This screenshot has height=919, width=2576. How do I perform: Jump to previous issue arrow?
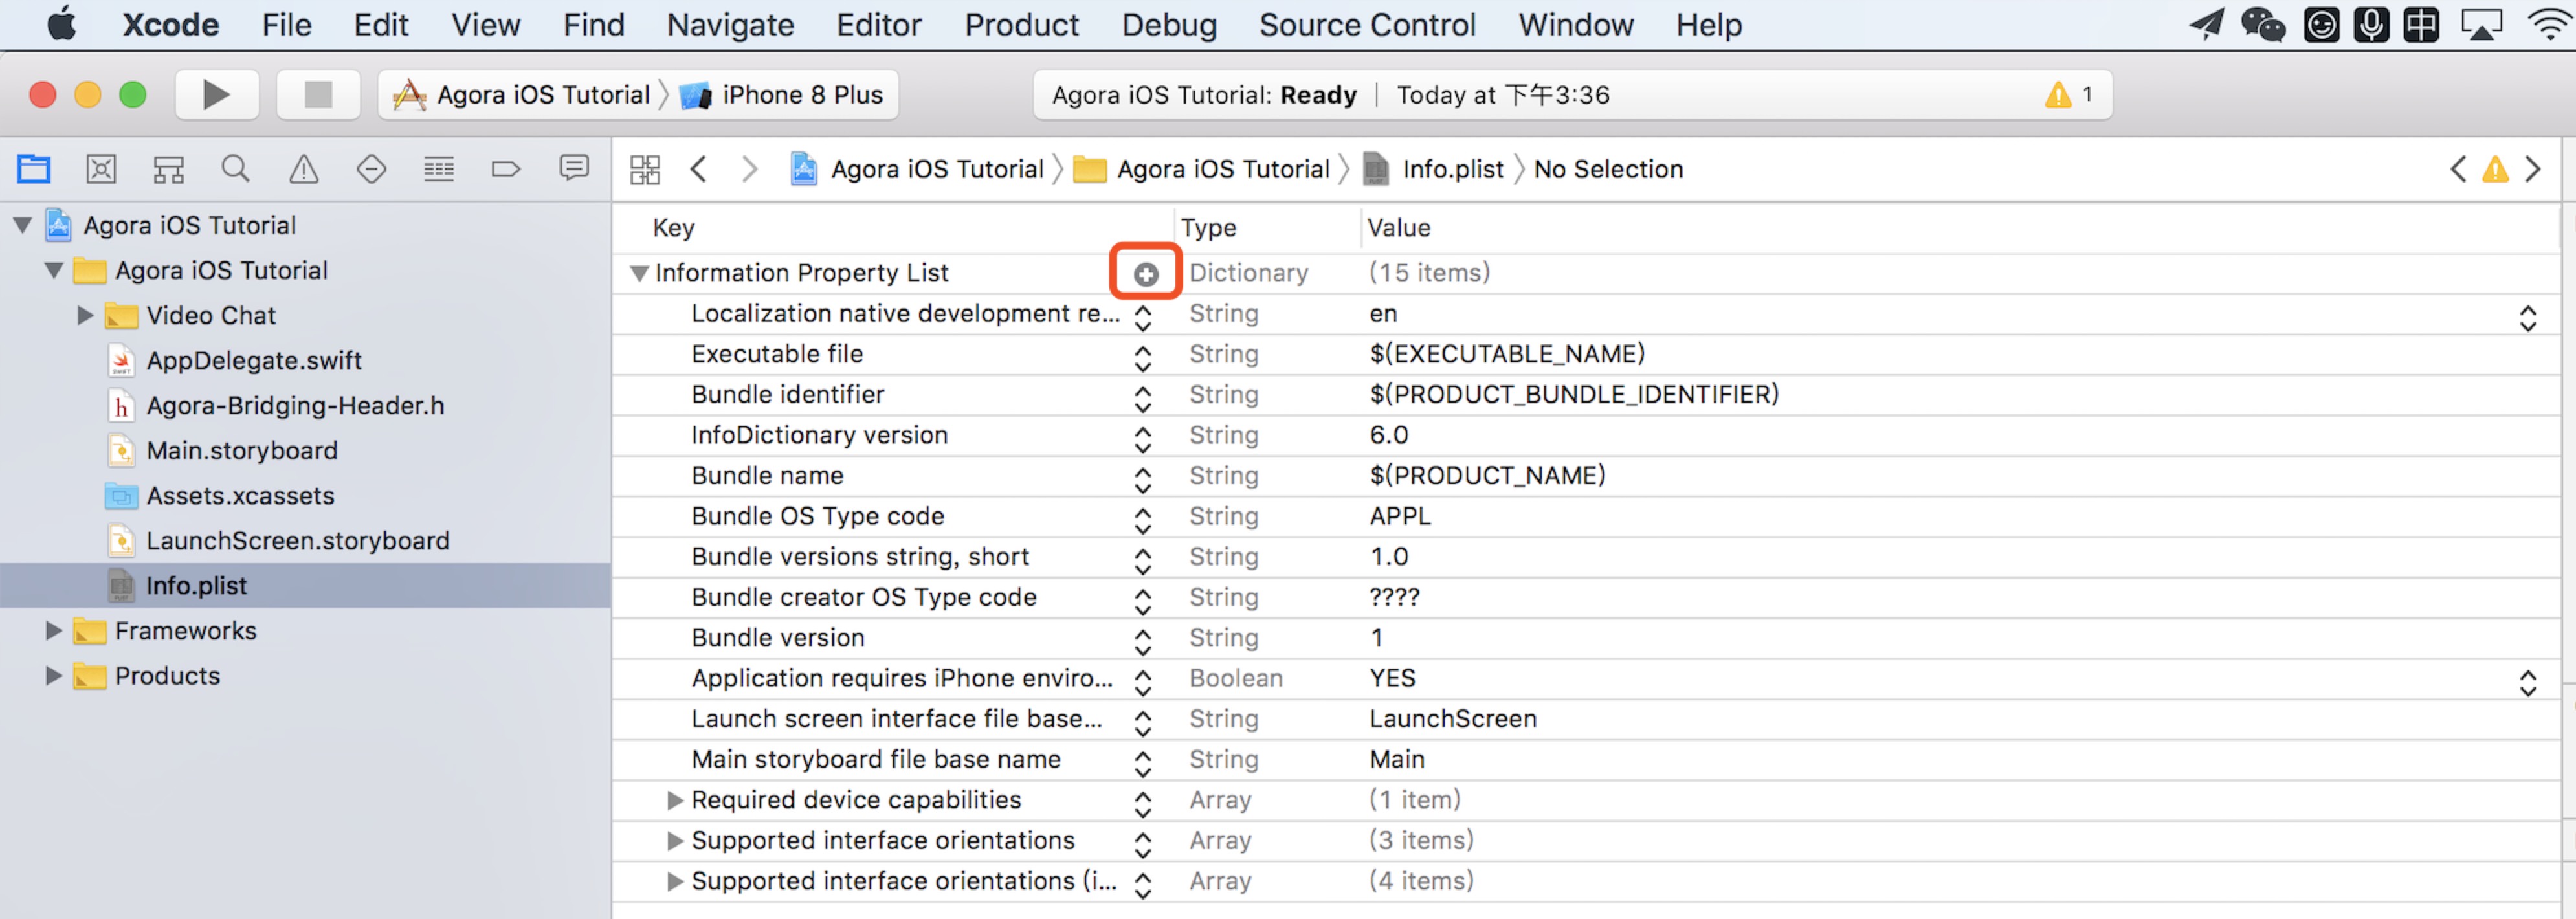pyautogui.click(x=2458, y=169)
